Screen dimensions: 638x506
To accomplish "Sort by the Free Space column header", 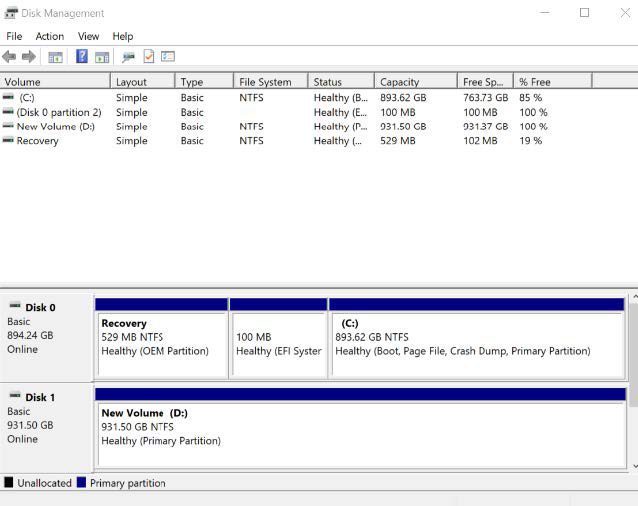I will coord(486,82).
